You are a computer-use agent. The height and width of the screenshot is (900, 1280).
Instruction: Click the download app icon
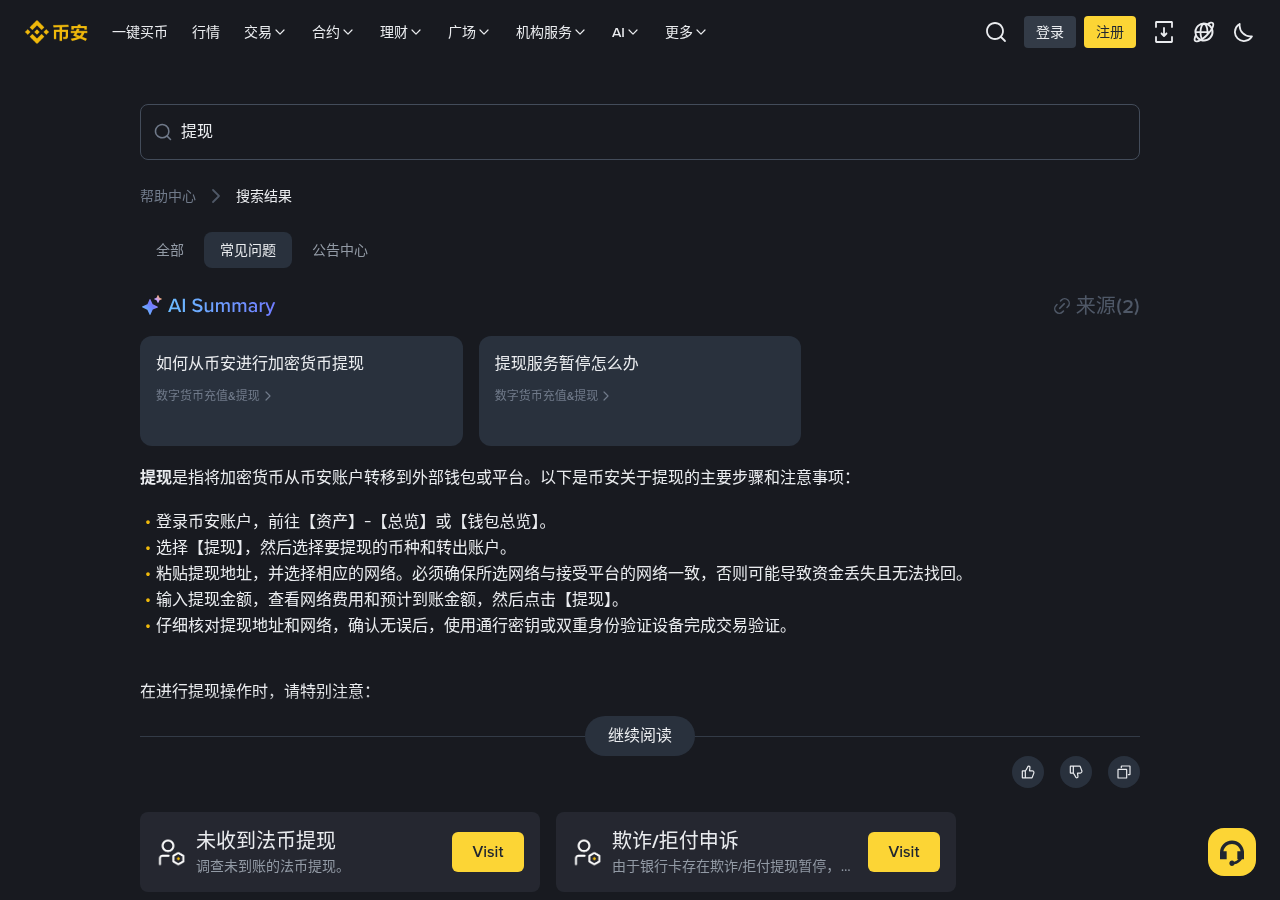tap(1164, 32)
